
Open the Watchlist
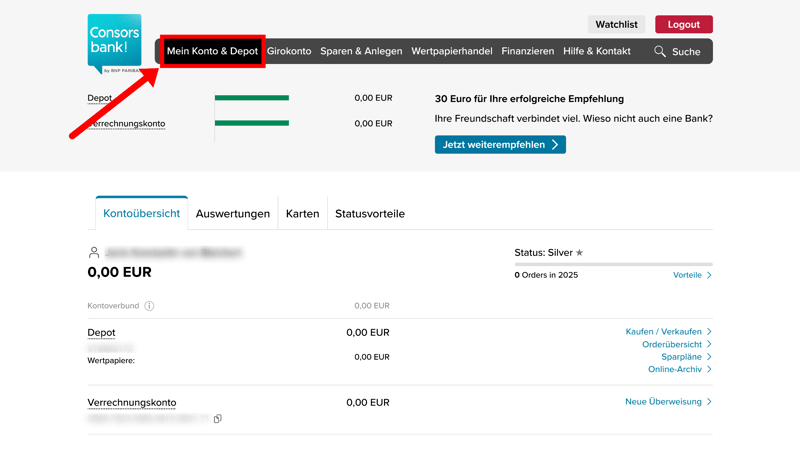616,24
